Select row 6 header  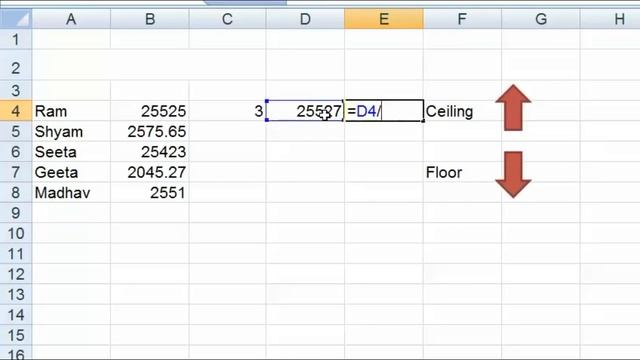click(x=16, y=152)
